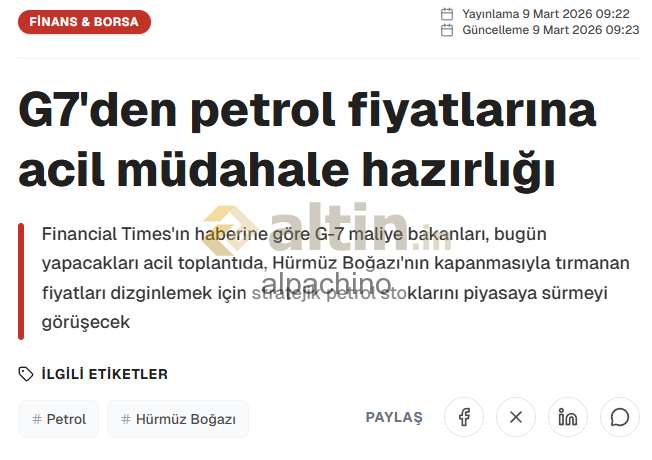This screenshot has width=652, height=460.
Task: Open the Hürmüz Boğazı tag page
Action: [x=185, y=419]
